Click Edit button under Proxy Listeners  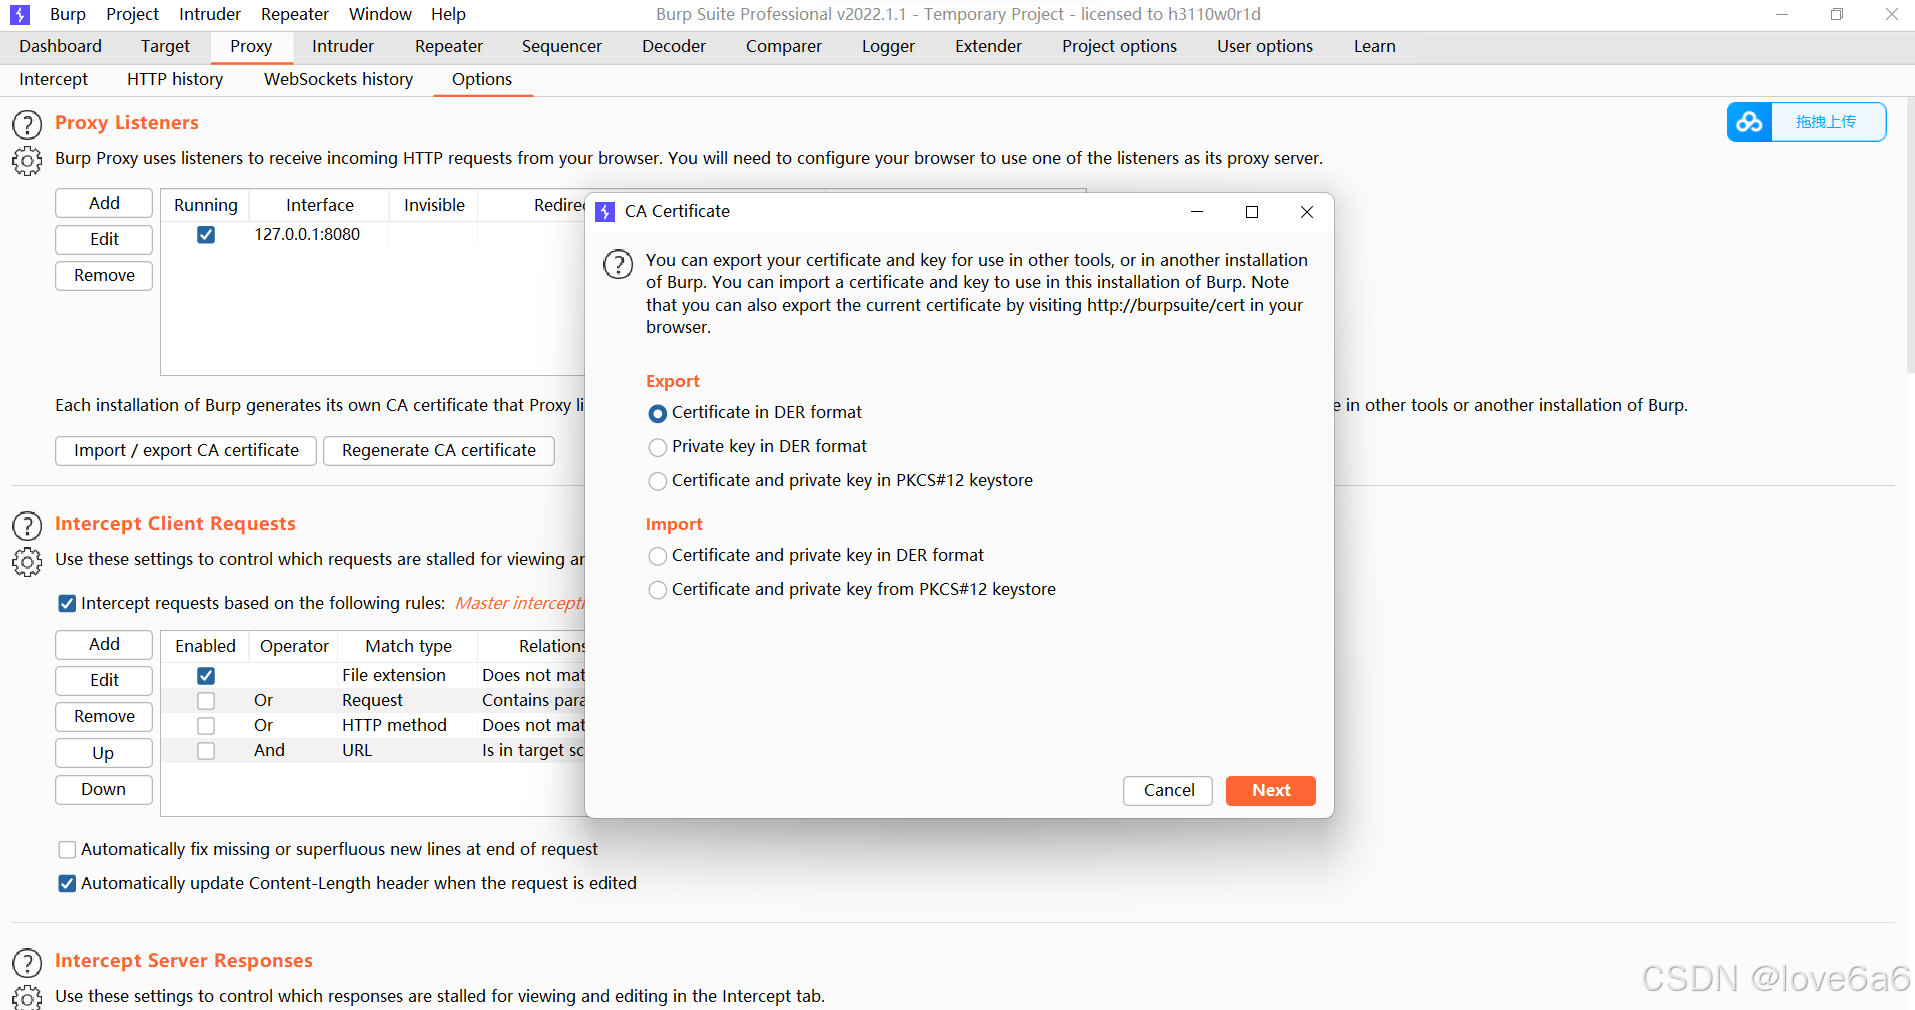point(104,239)
